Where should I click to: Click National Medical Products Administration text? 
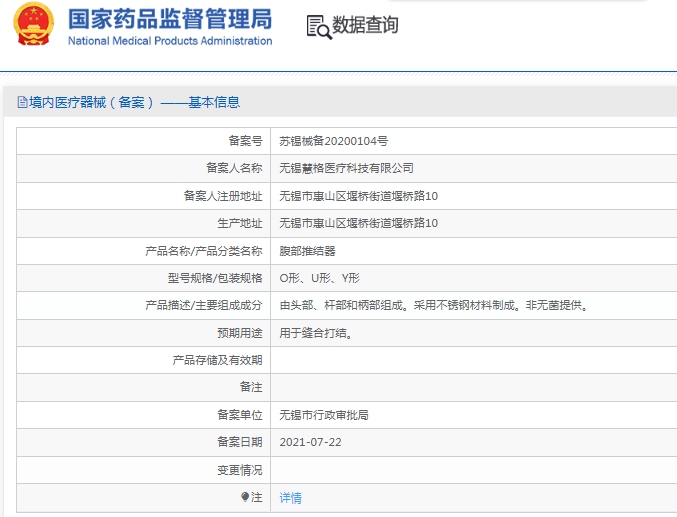(170, 41)
